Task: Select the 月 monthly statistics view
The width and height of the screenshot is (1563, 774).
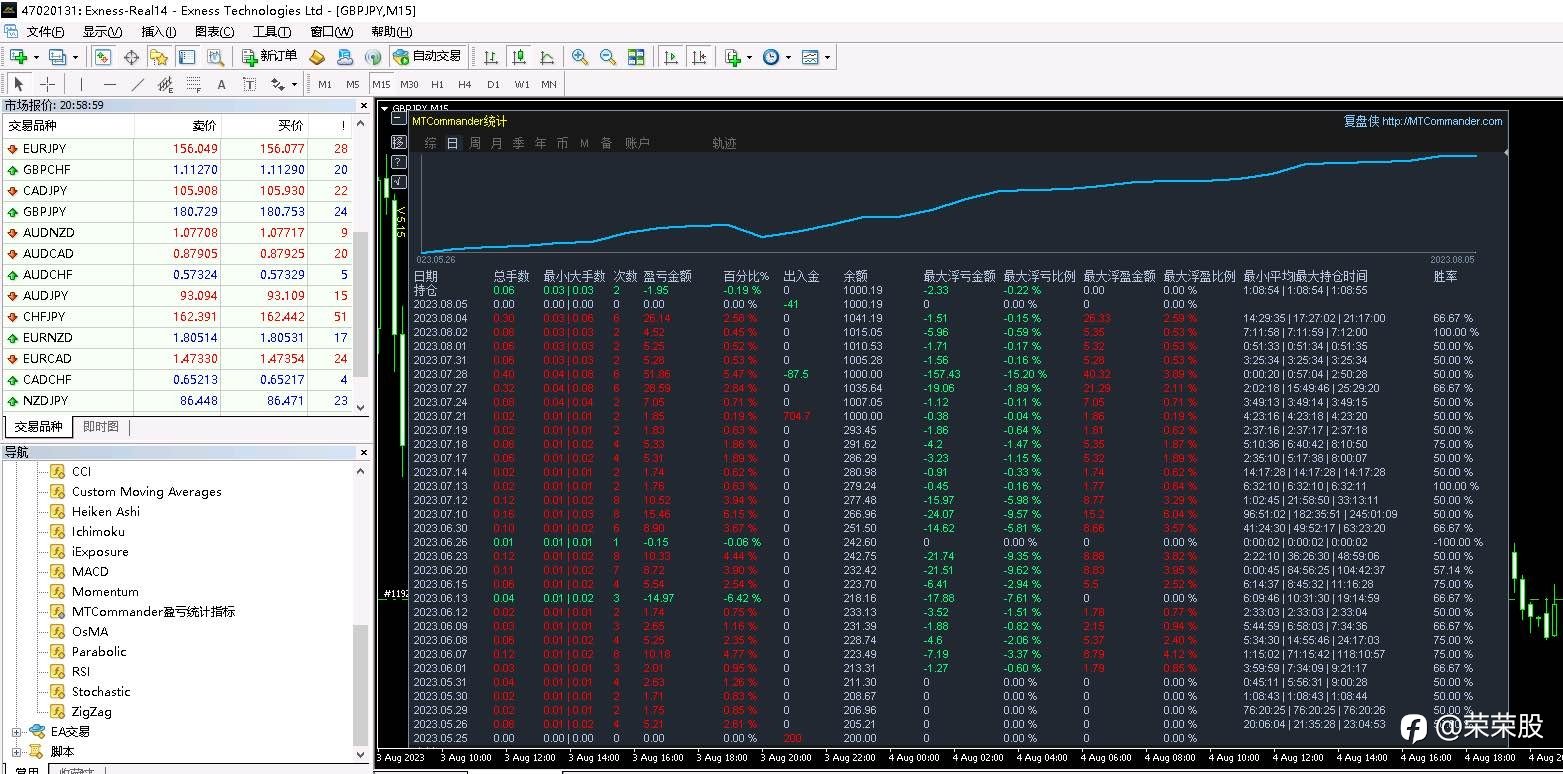Action: pos(496,143)
